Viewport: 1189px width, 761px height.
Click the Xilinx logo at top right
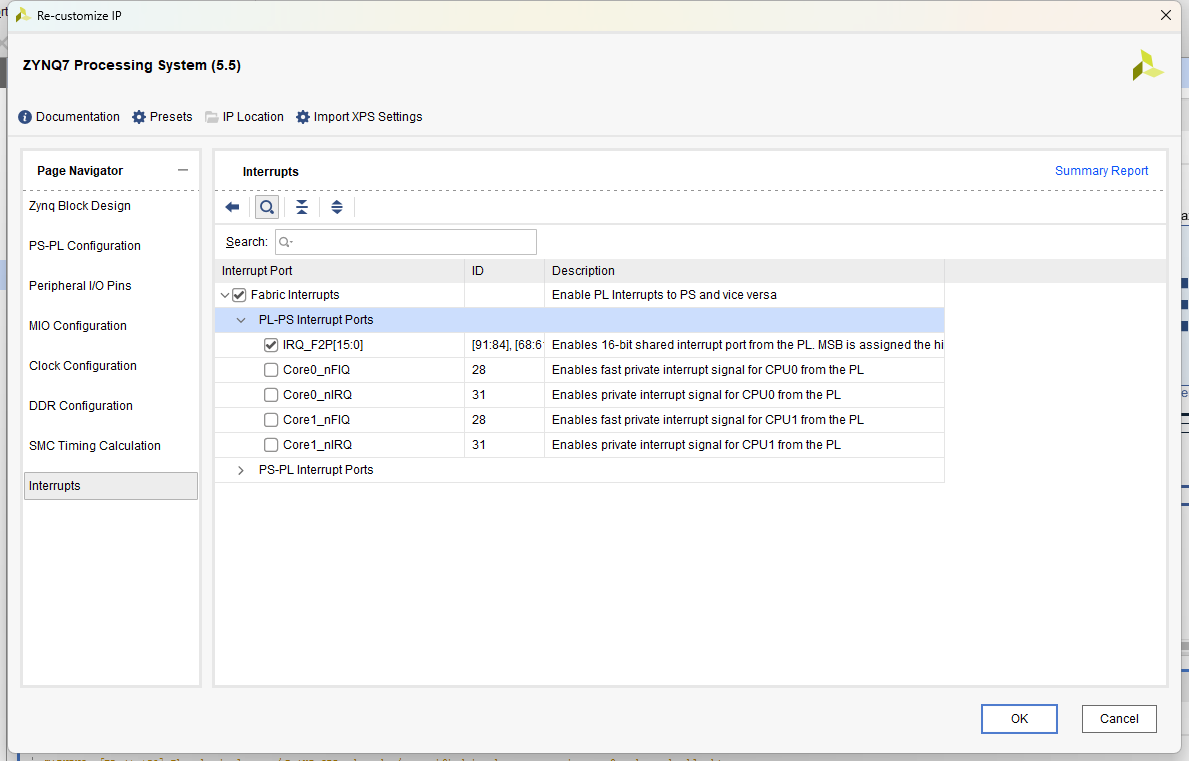pos(1147,65)
